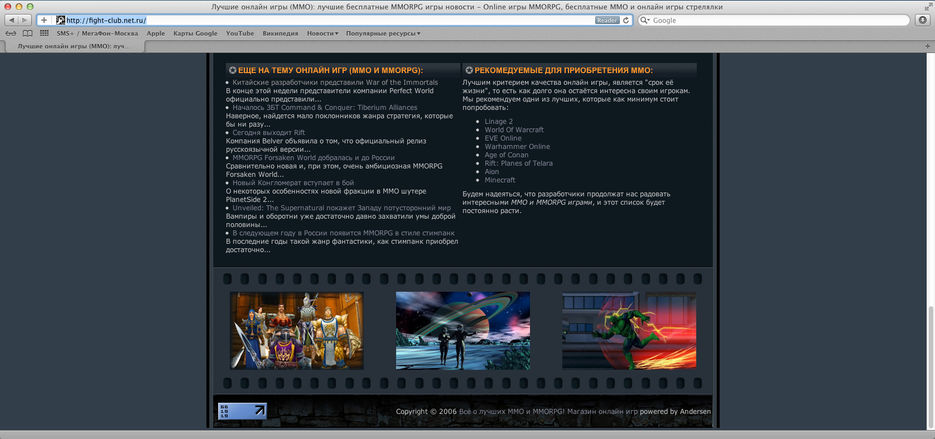The image size is (935, 439).
Task: Open the Apple bookmark
Action: 156,33
